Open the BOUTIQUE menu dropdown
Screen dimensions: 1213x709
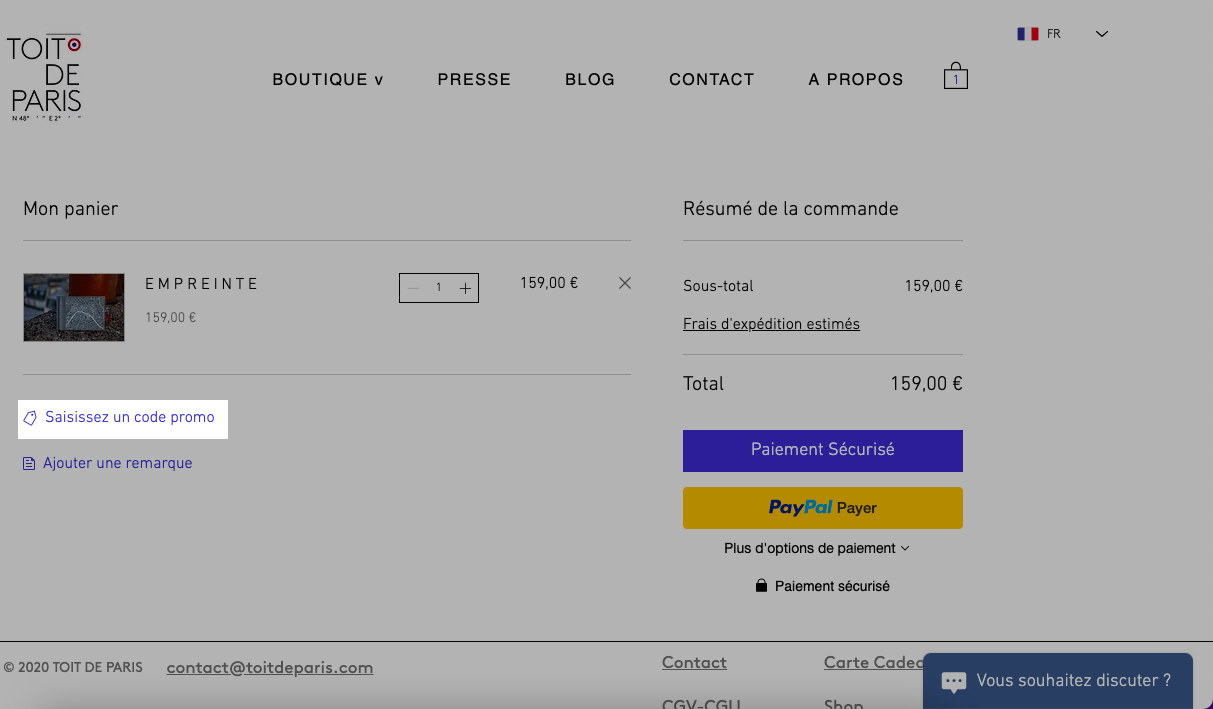point(328,80)
